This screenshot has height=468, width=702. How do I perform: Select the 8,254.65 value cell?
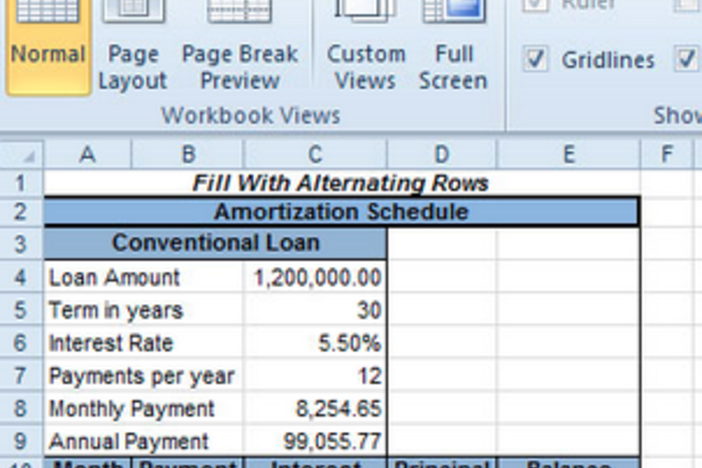(x=315, y=408)
